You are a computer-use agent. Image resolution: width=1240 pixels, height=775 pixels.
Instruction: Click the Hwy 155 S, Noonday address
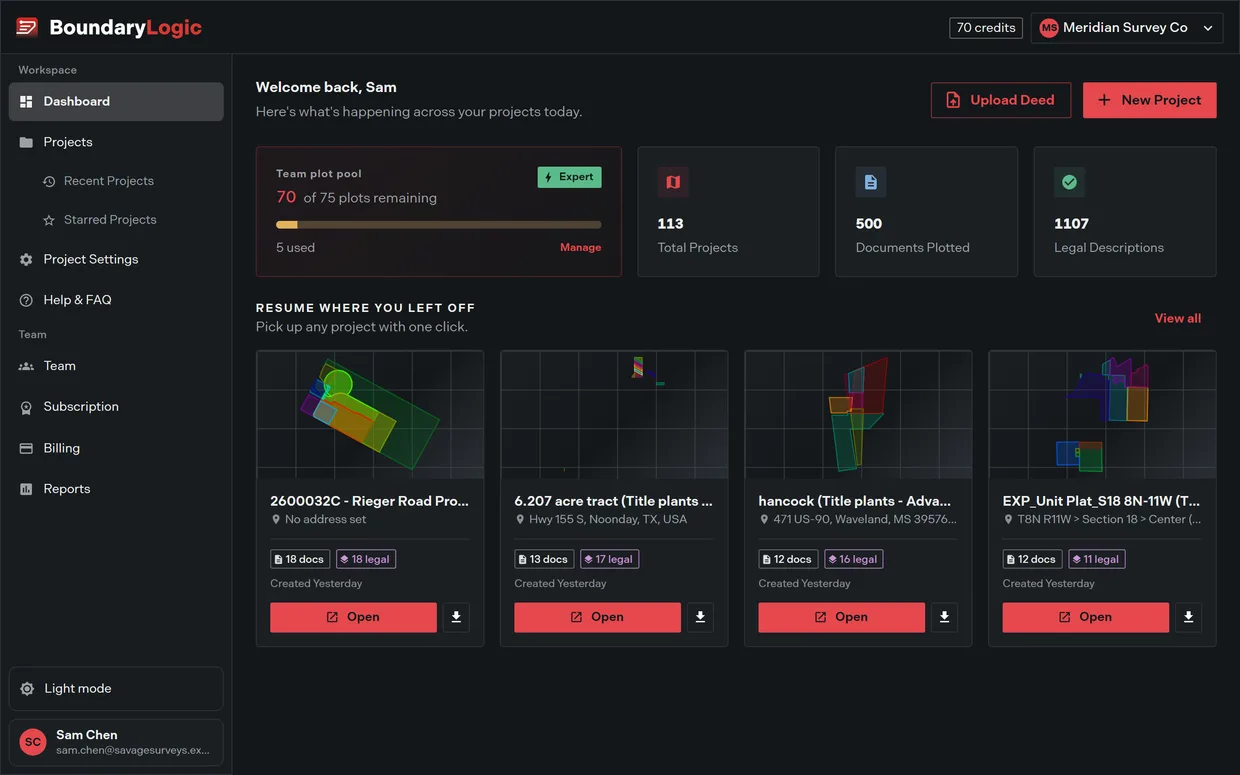[608, 519]
